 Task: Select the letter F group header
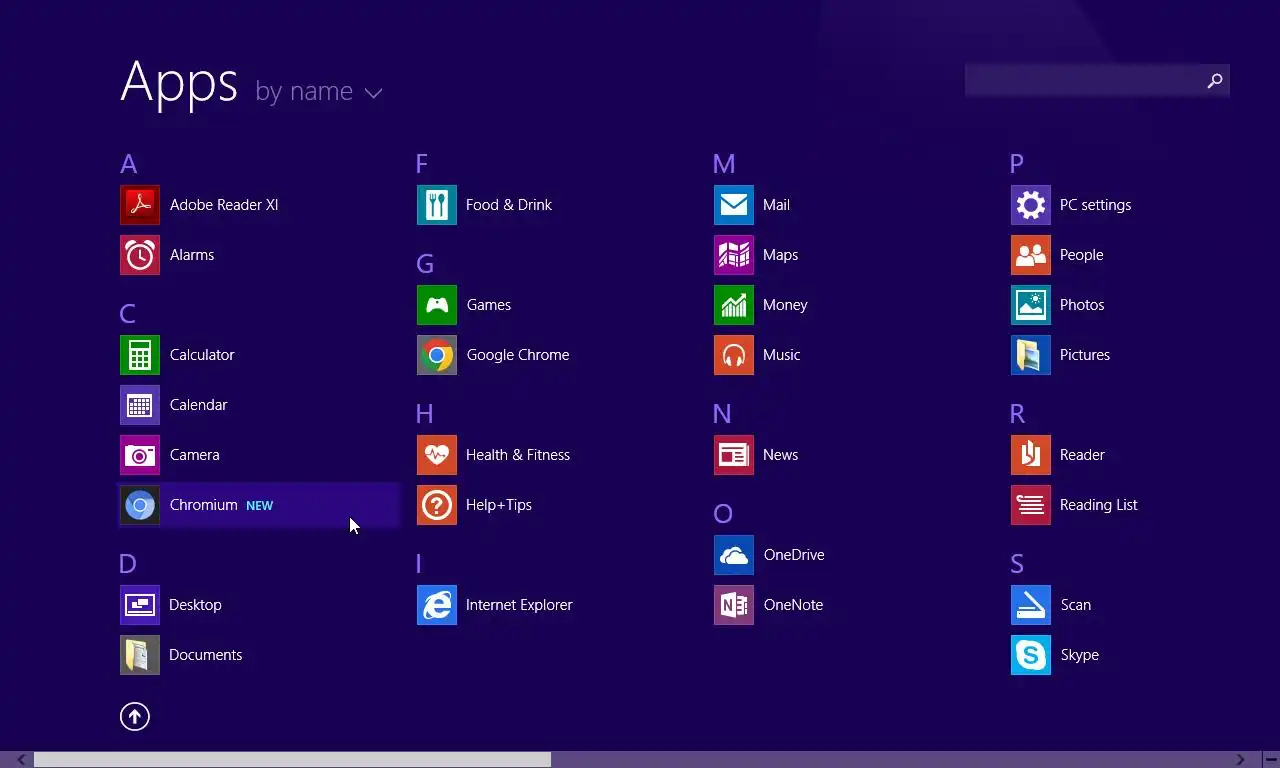coord(422,164)
